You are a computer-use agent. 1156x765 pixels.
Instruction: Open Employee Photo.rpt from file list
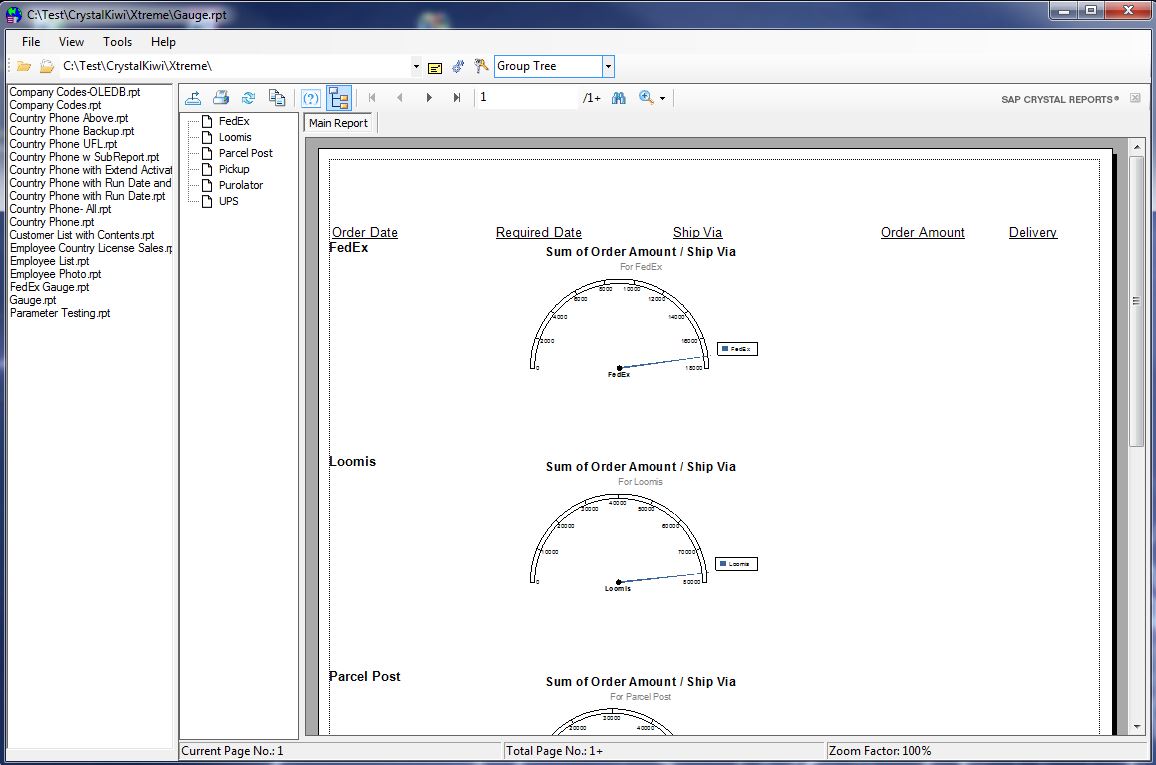[x=55, y=274]
